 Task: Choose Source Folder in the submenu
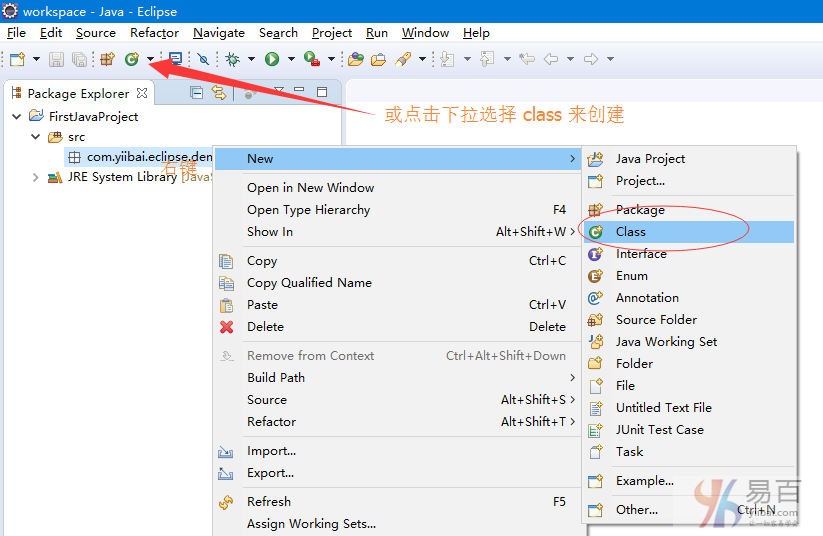pyautogui.click(x=689, y=320)
